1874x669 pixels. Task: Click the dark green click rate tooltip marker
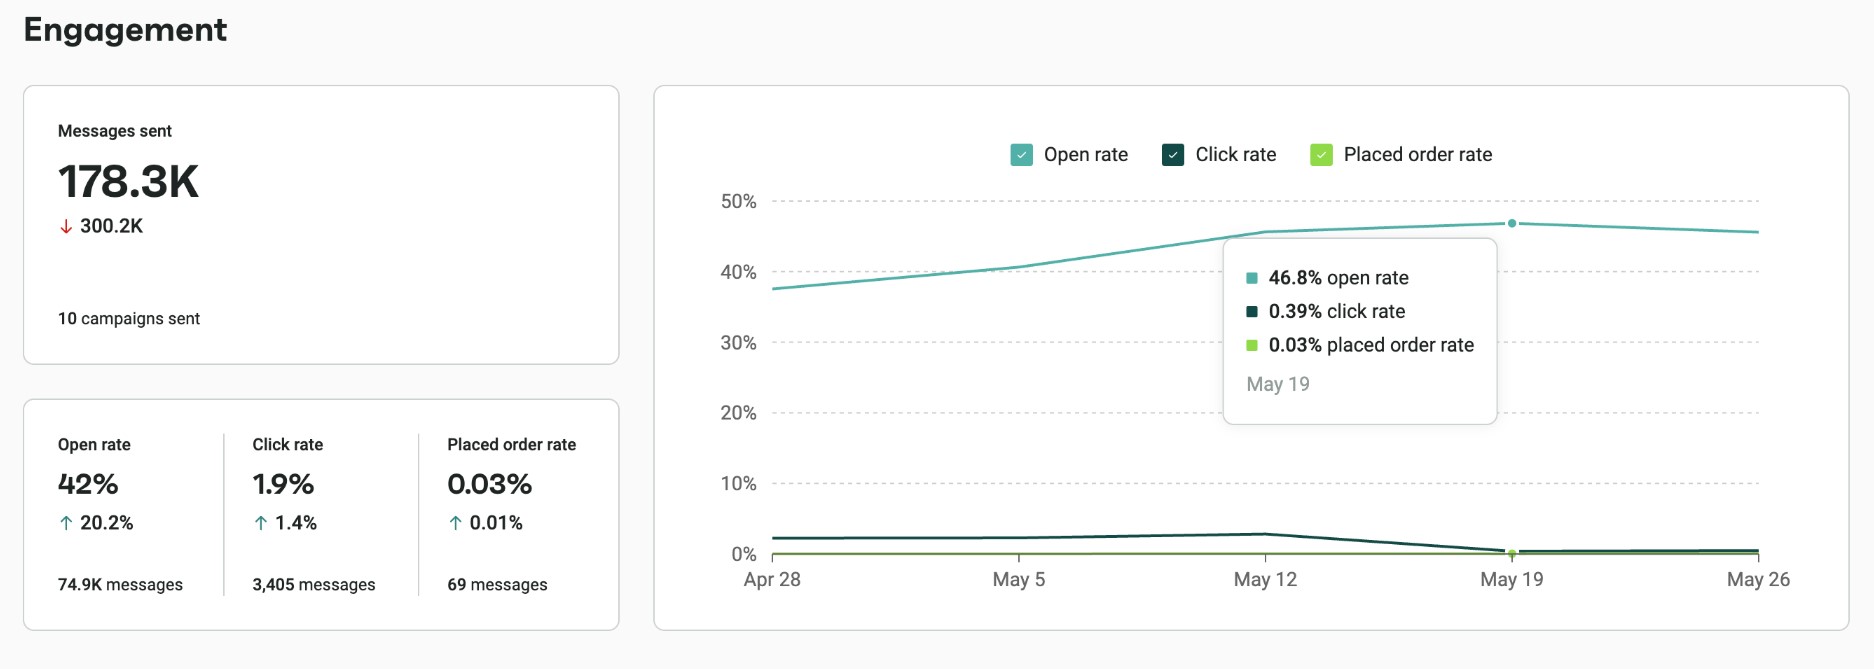[x=1251, y=311]
